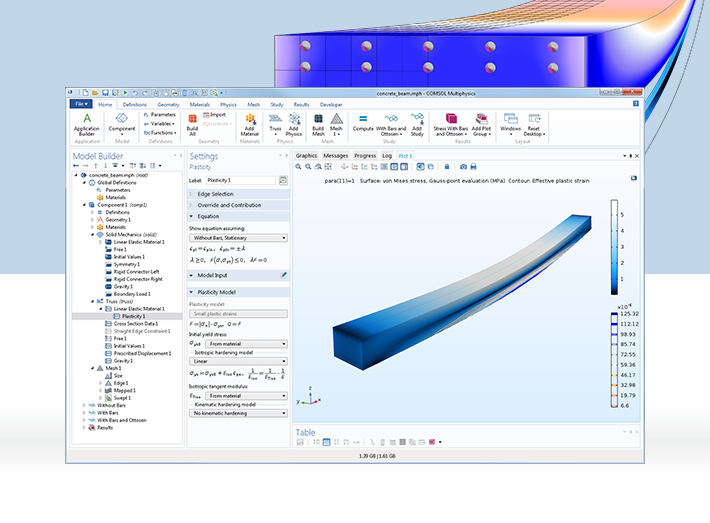
Task: Toggle the second highlighted view button in Graphics toolbar
Action: [404, 167]
